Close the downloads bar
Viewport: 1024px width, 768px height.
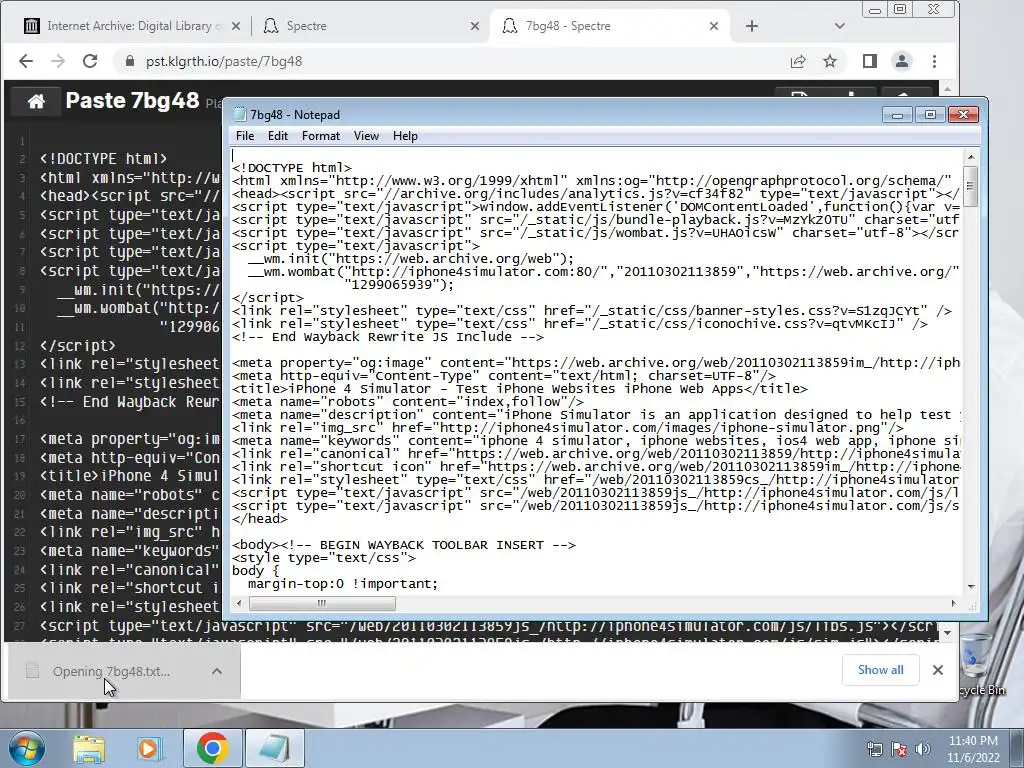[938, 670]
